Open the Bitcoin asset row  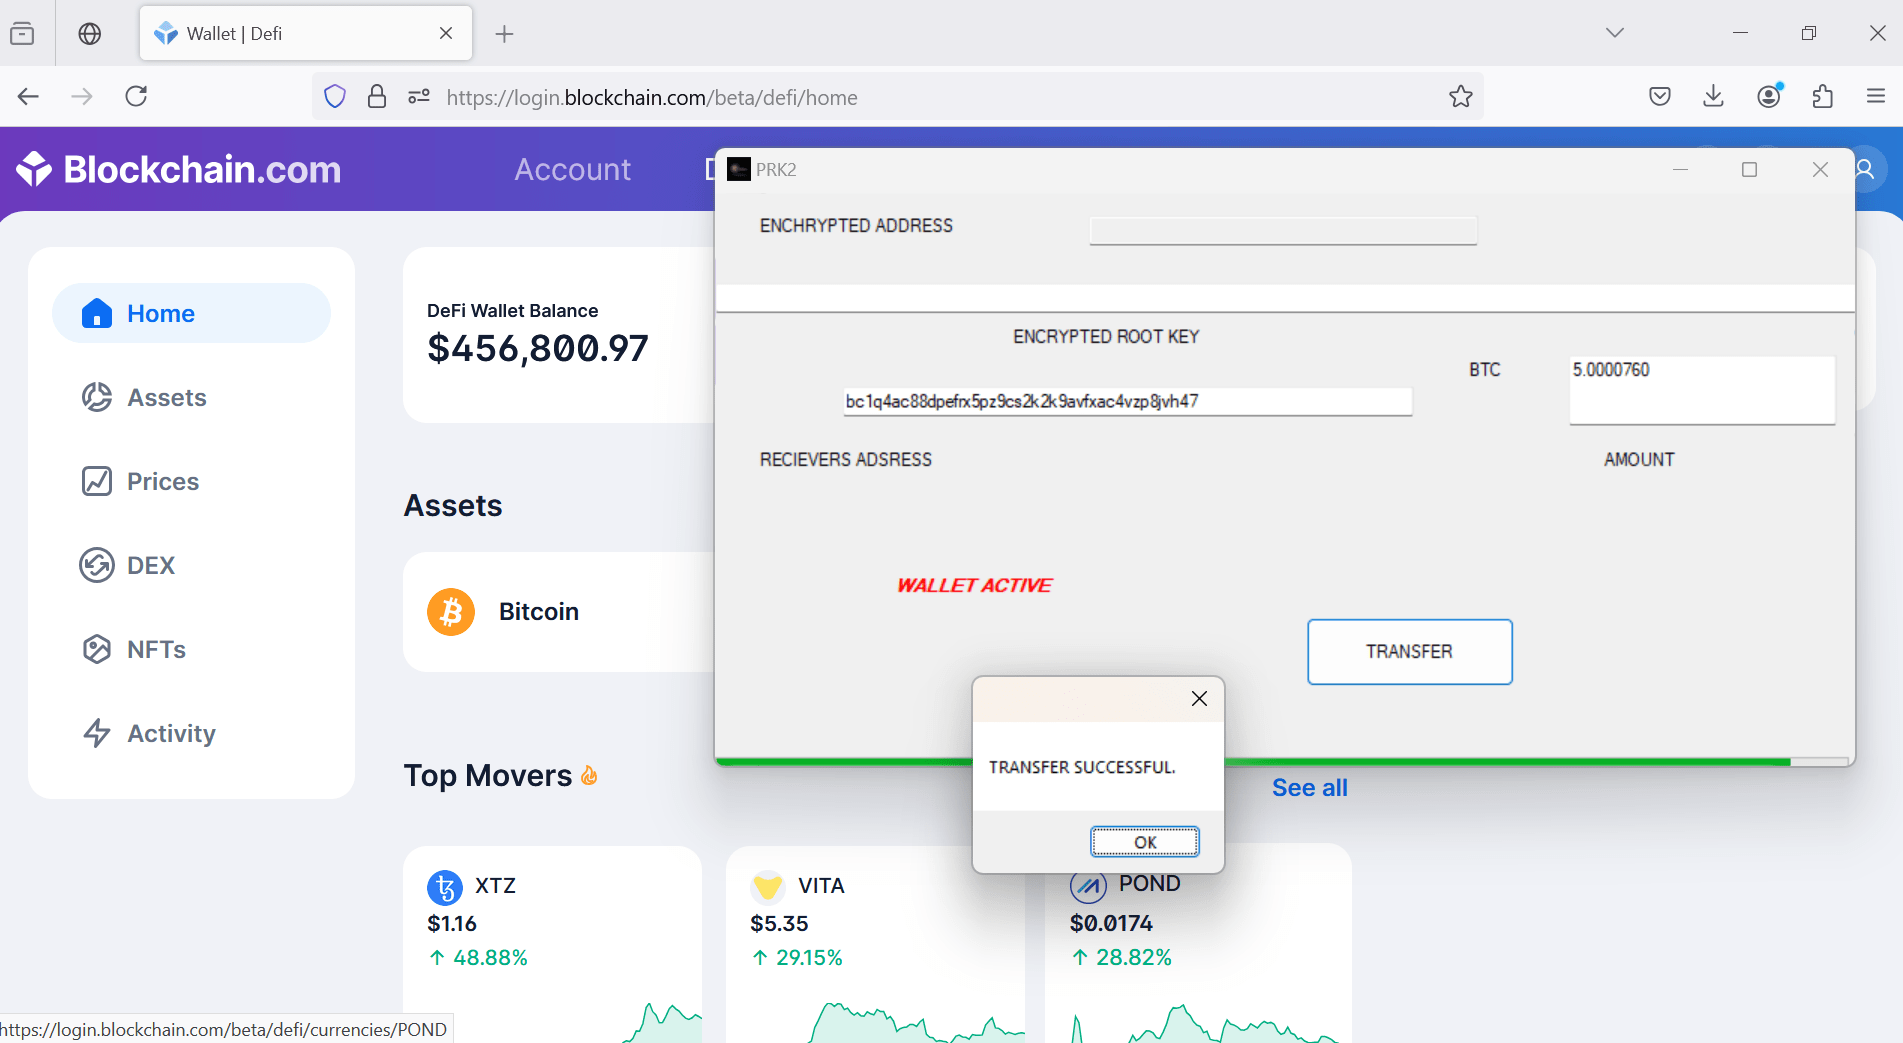click(x=559, y=612)
